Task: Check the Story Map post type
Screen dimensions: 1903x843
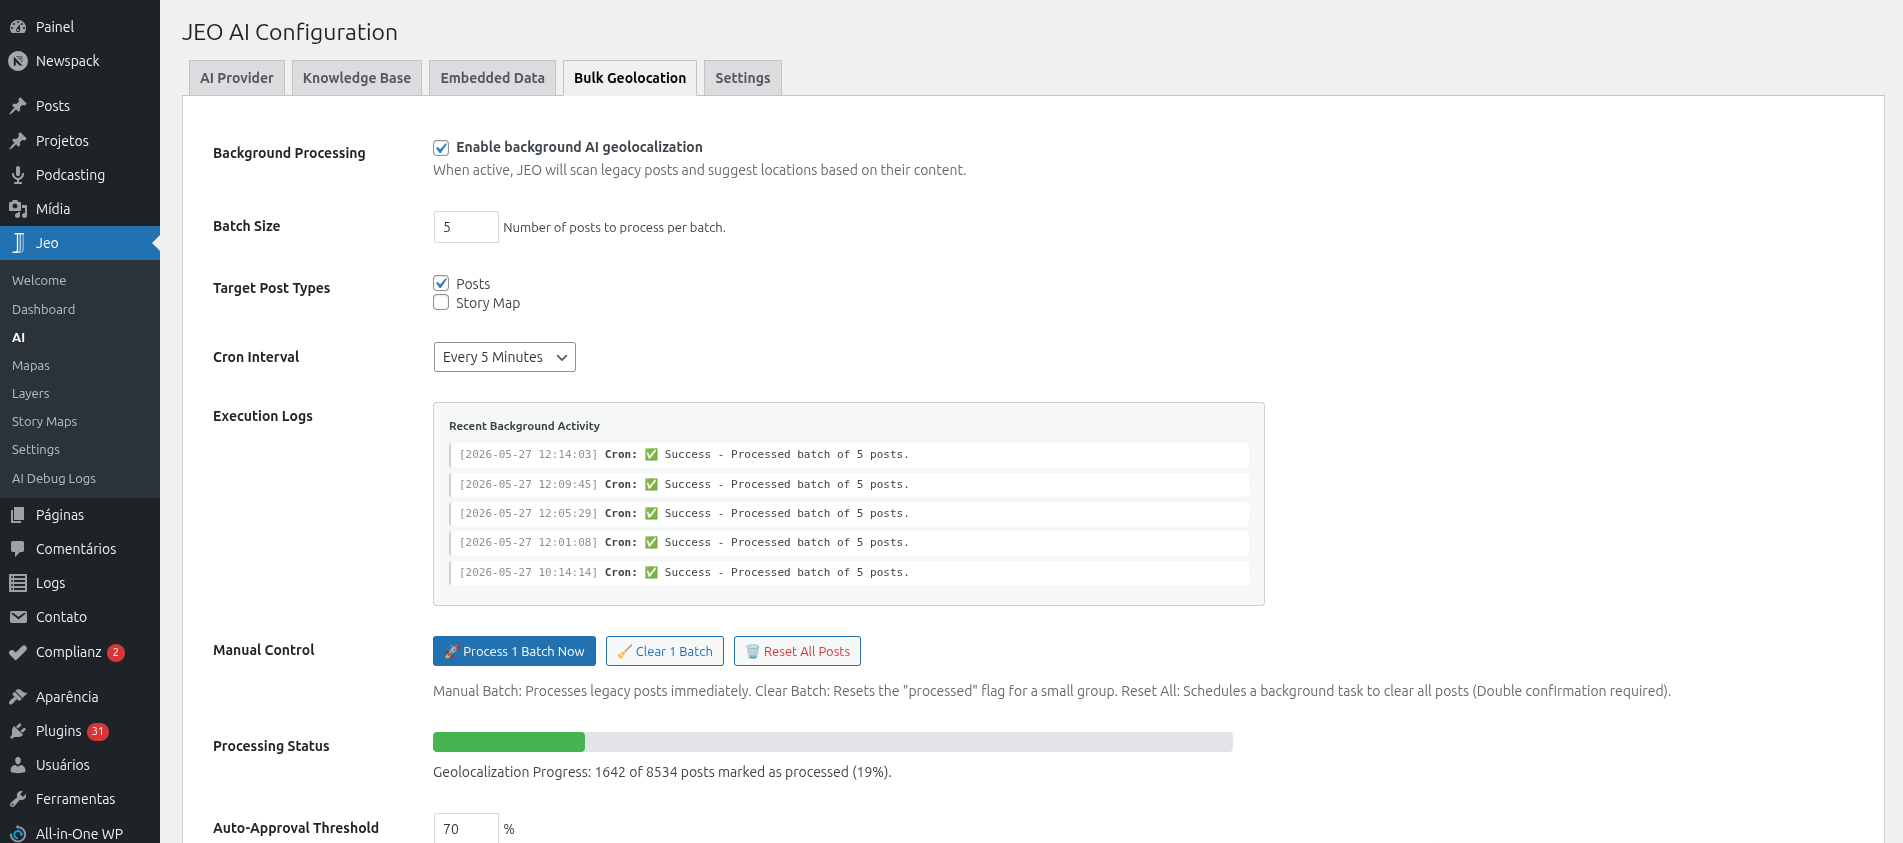Action: tap(441, 303)
